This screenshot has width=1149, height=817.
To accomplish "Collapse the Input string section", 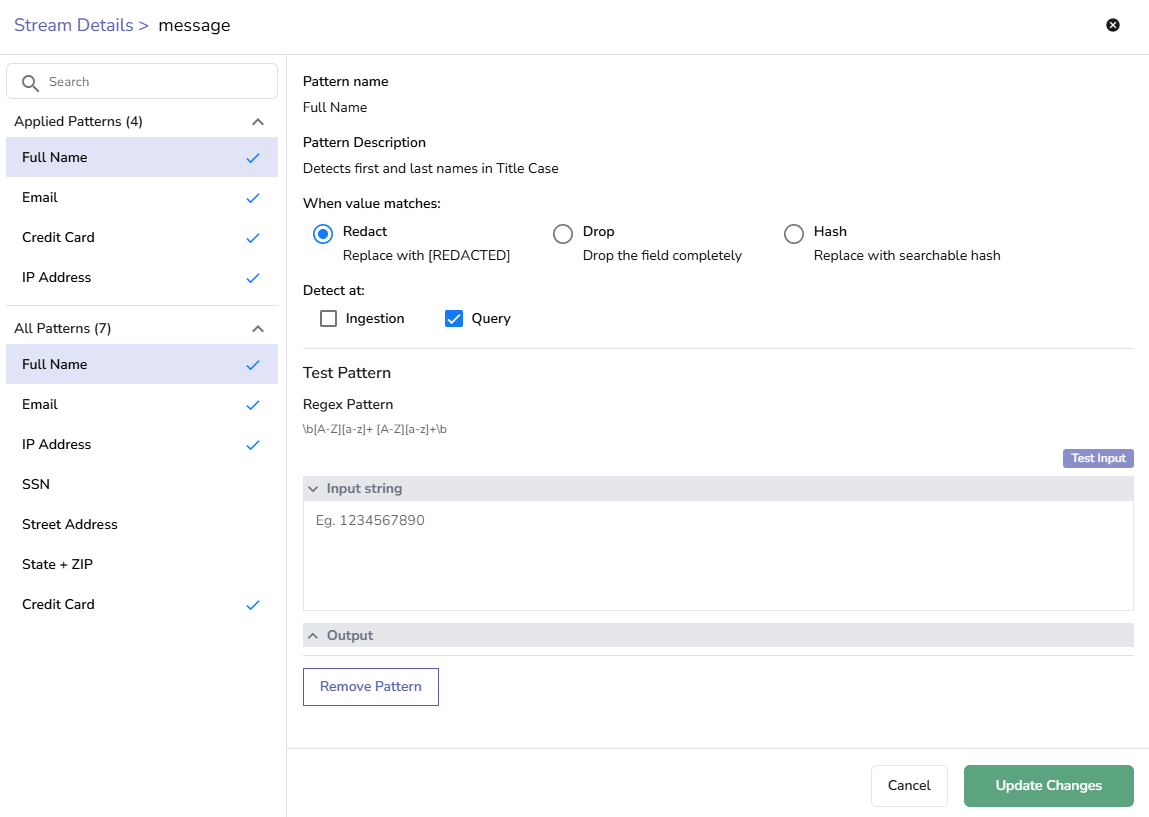I will (x=314, y=488).
